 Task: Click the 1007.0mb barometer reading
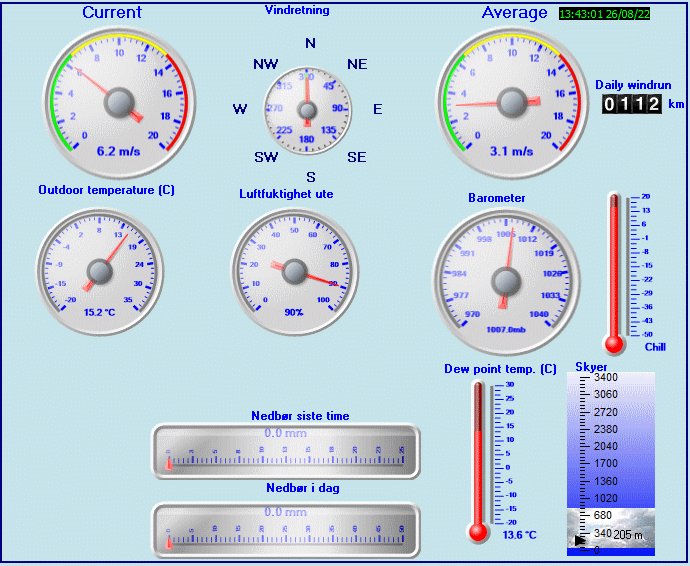pos(506,329)
